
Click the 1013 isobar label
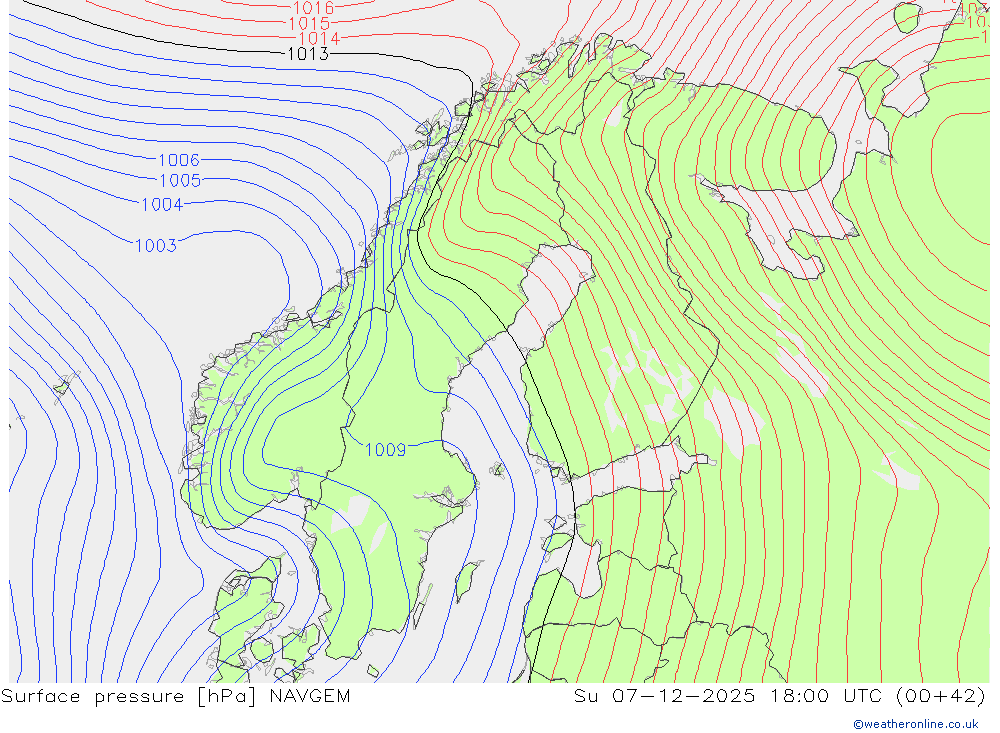(308, 54)
